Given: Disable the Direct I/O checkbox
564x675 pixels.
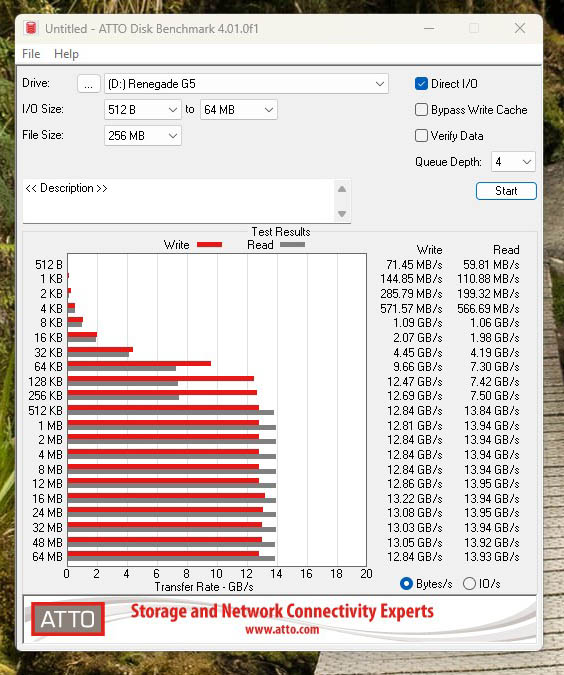Looking at the screenshot, I should pyautogui.click(x=421, y=84).
